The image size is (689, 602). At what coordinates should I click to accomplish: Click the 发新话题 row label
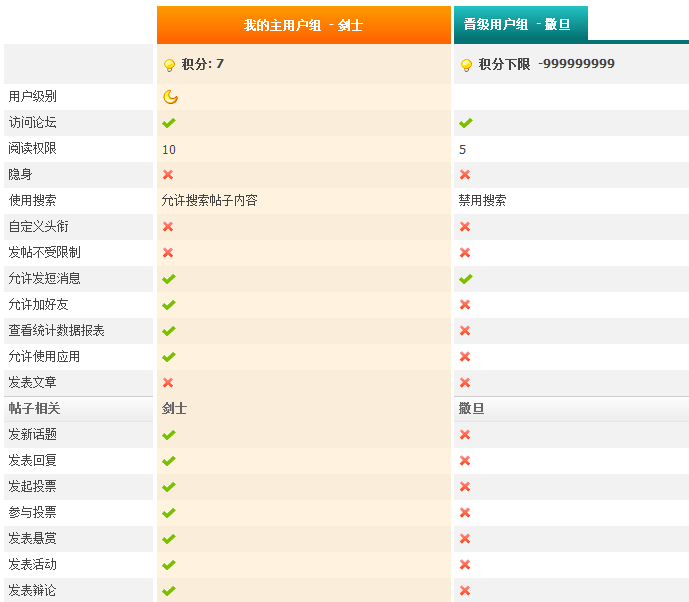pyautogui.click(x=33, y=434)
